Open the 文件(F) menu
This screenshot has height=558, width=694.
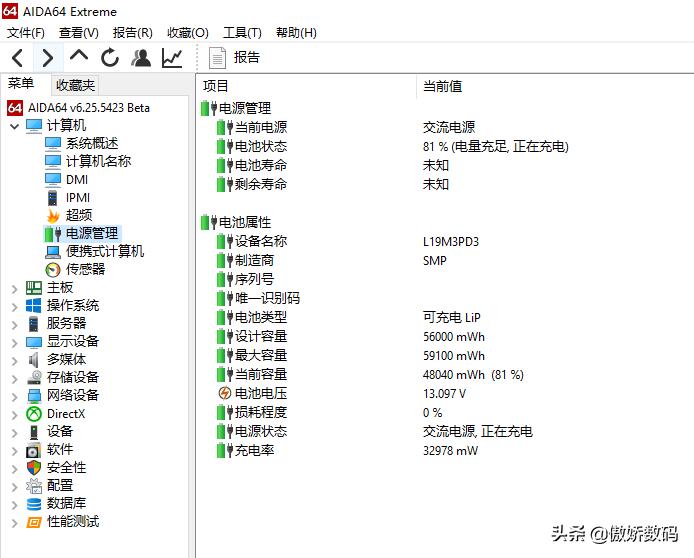point(26,33)
